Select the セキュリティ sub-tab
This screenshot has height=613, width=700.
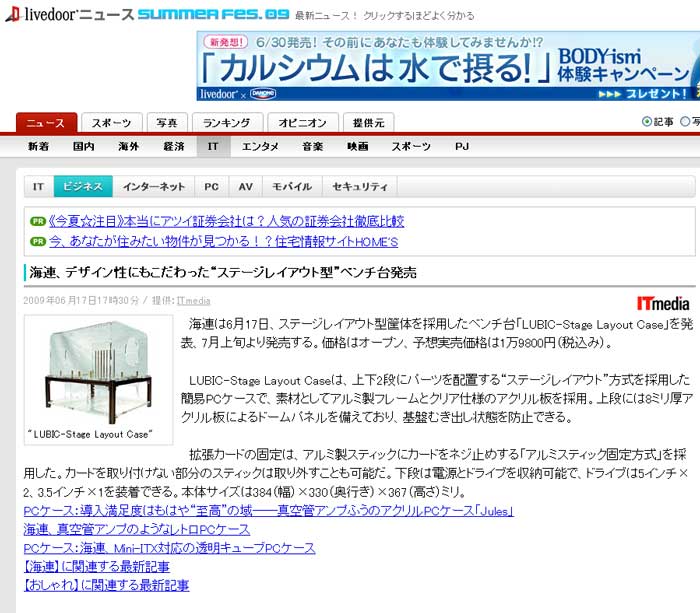click(x=360, y=187)
